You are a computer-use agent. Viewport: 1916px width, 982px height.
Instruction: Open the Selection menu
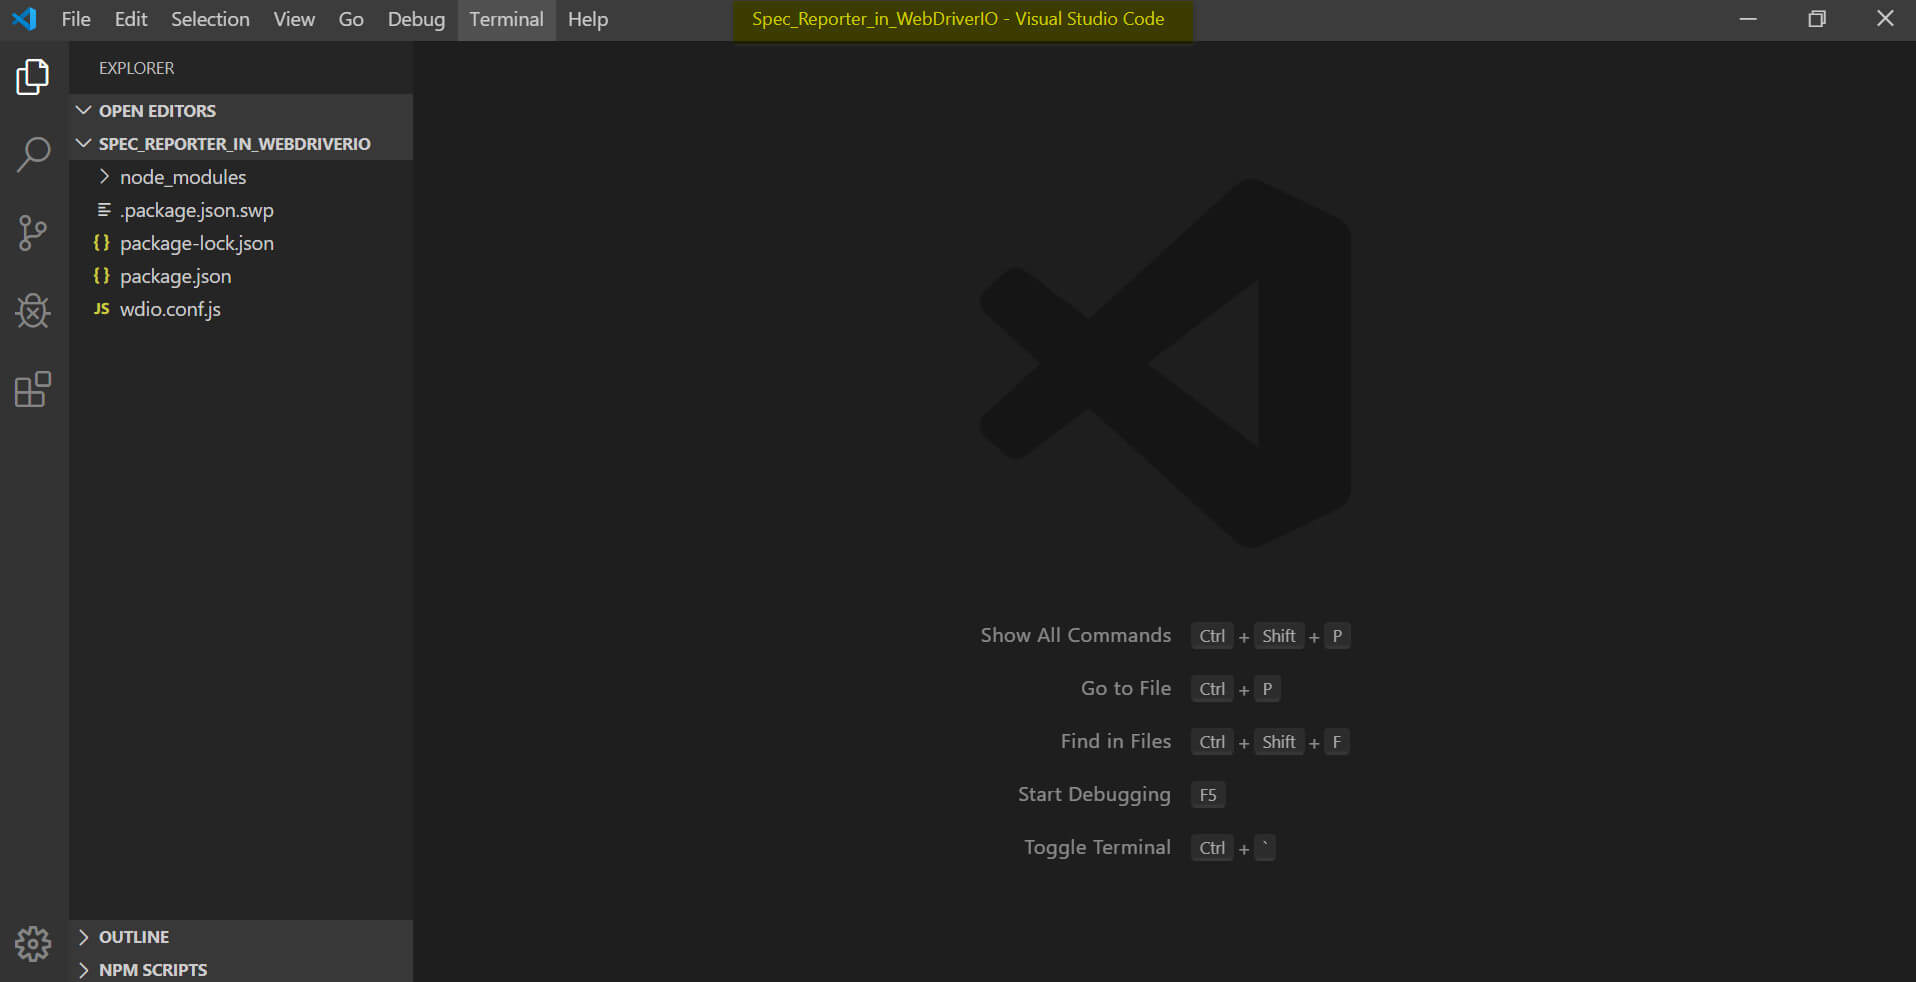coord(210,19)
